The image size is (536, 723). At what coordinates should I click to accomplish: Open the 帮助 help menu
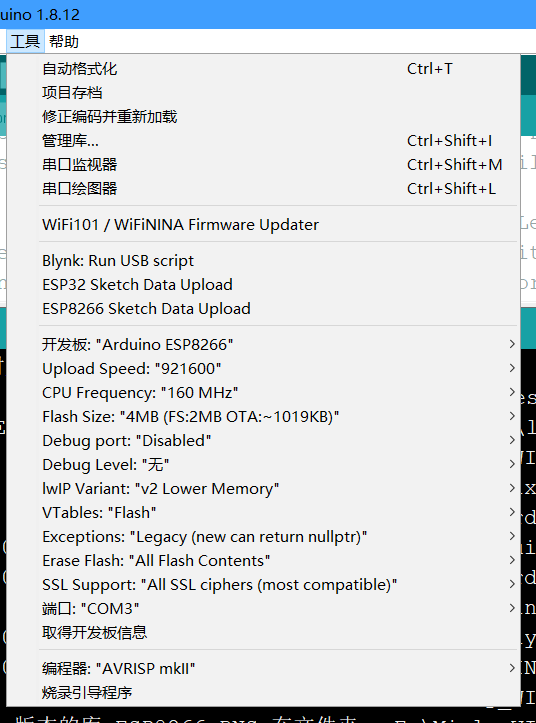64,42
